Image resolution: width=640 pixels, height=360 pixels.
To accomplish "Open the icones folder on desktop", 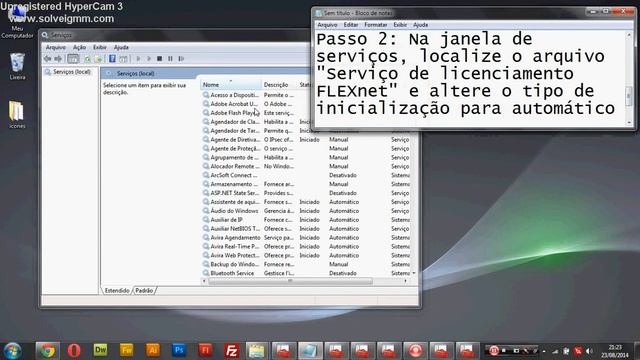I will pos(17,114).
